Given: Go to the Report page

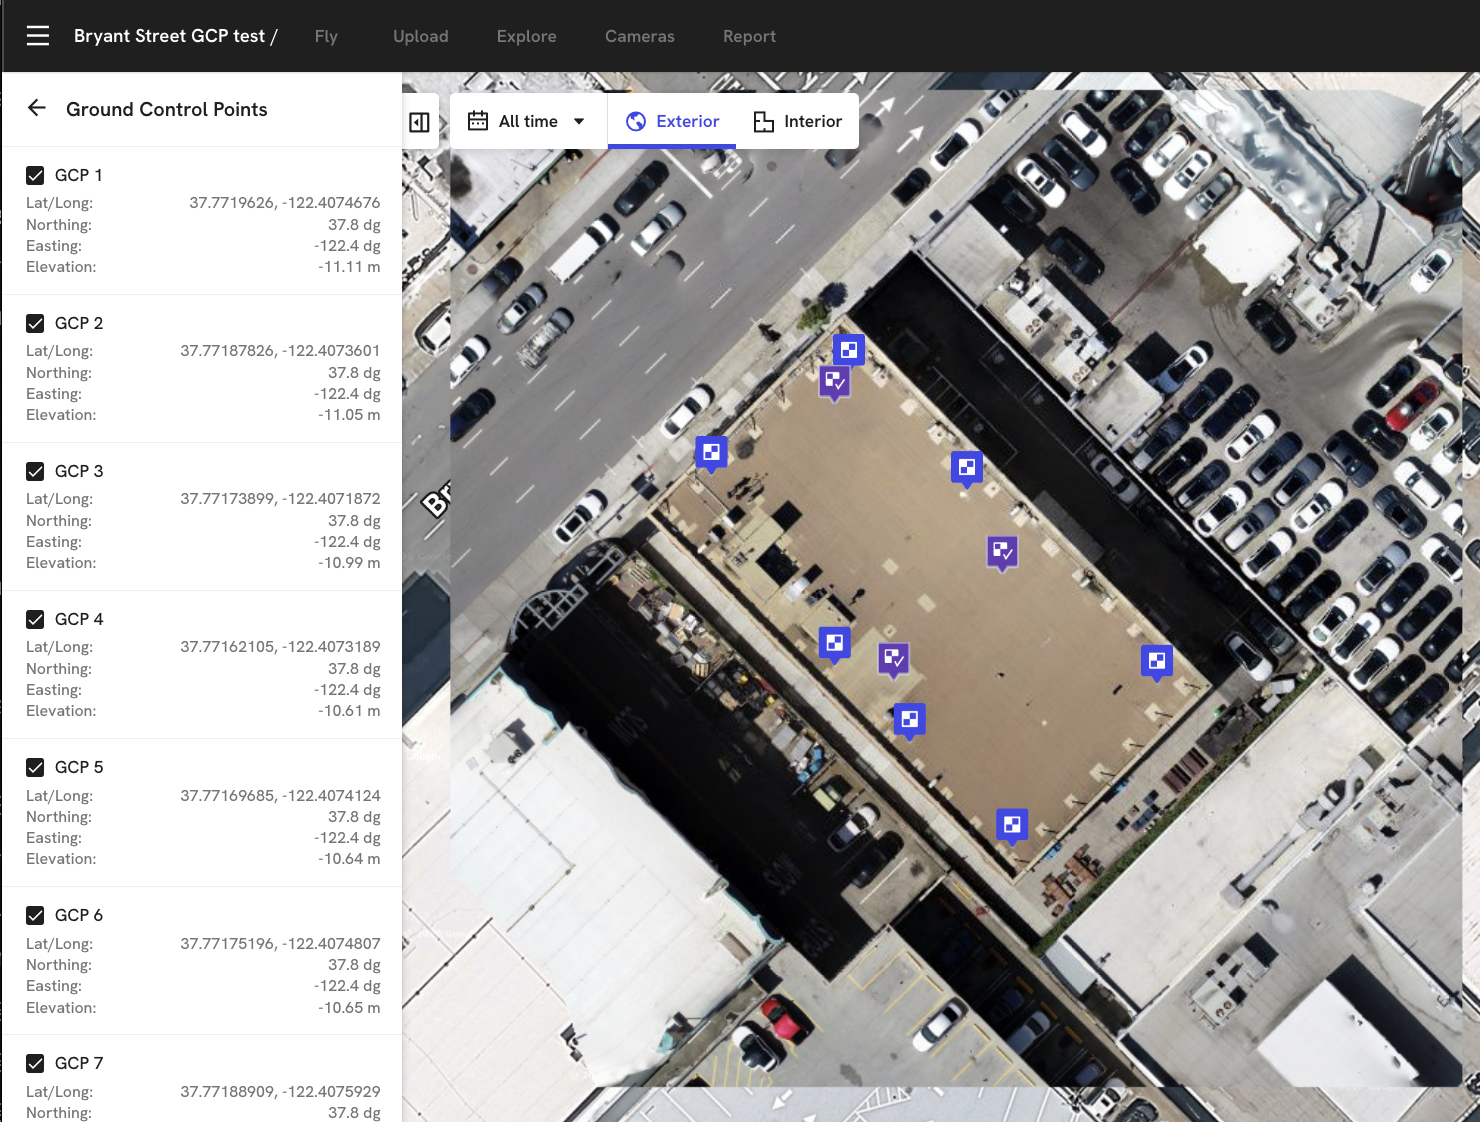Looking at the screenshot, I should click(749, 36).
